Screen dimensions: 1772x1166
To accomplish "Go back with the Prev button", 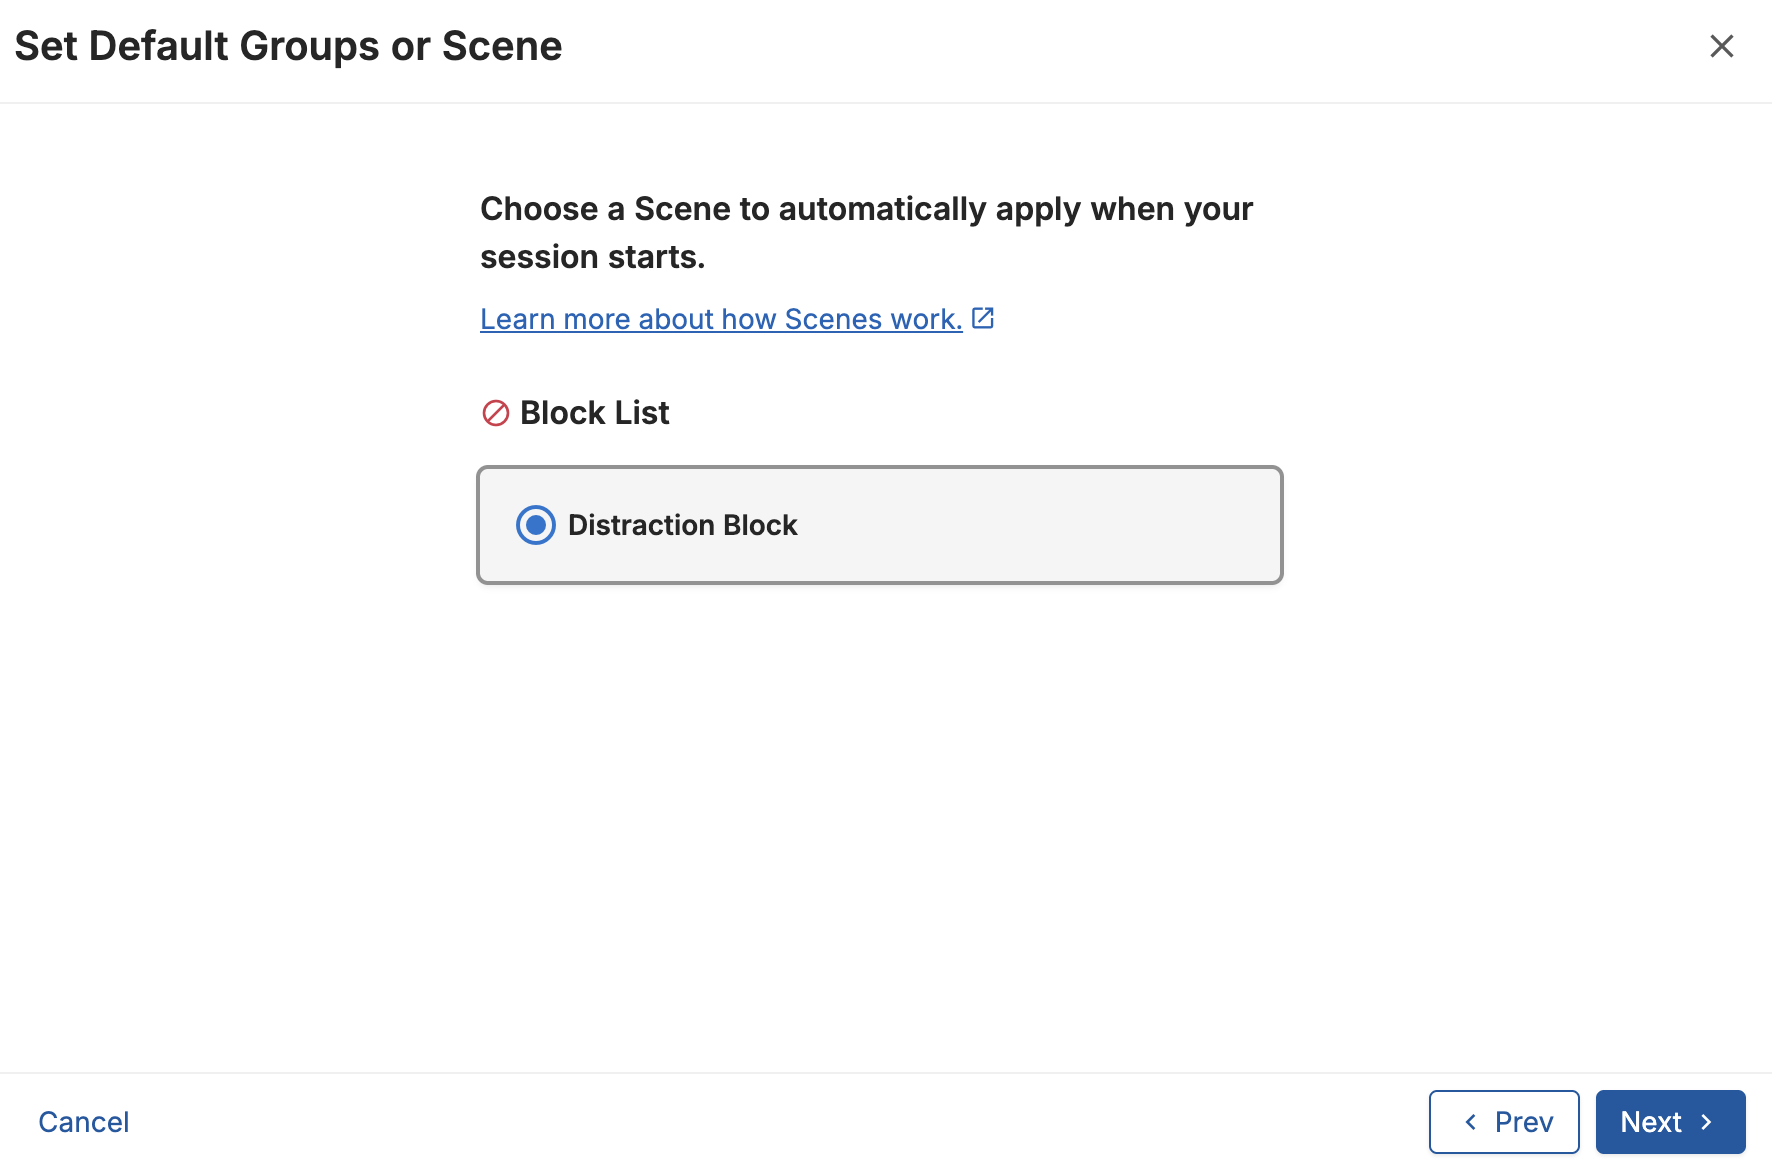I will (x=1504, y=1122).
